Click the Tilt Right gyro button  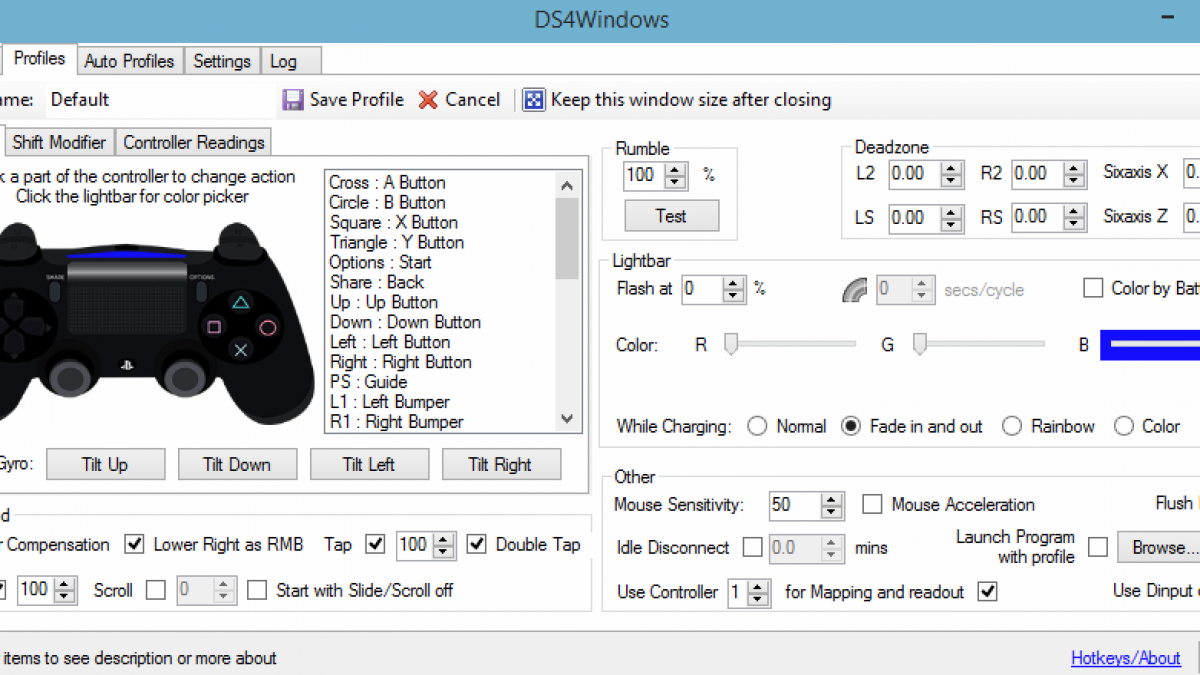point(501,464)
